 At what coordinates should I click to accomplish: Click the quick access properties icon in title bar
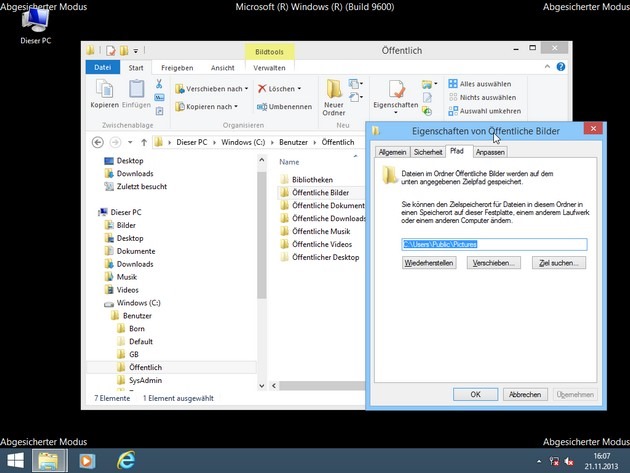[x=110, y=51]
